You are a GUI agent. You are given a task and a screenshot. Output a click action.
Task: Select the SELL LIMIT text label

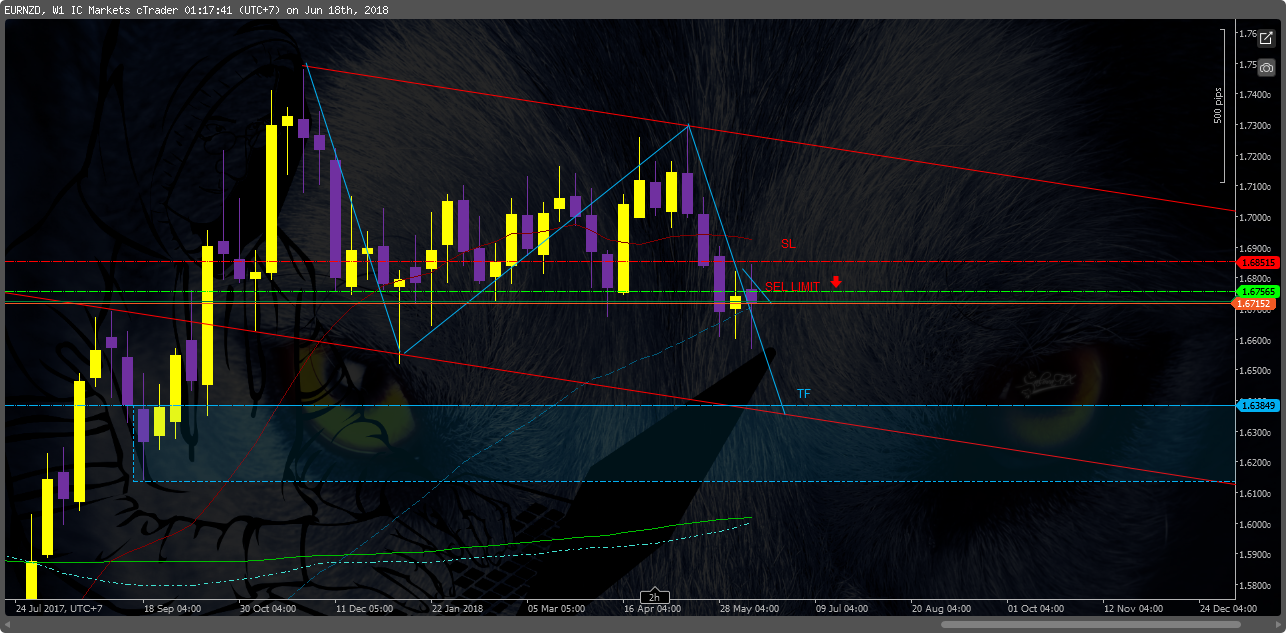pyautogui.click(x=795, y=284)
